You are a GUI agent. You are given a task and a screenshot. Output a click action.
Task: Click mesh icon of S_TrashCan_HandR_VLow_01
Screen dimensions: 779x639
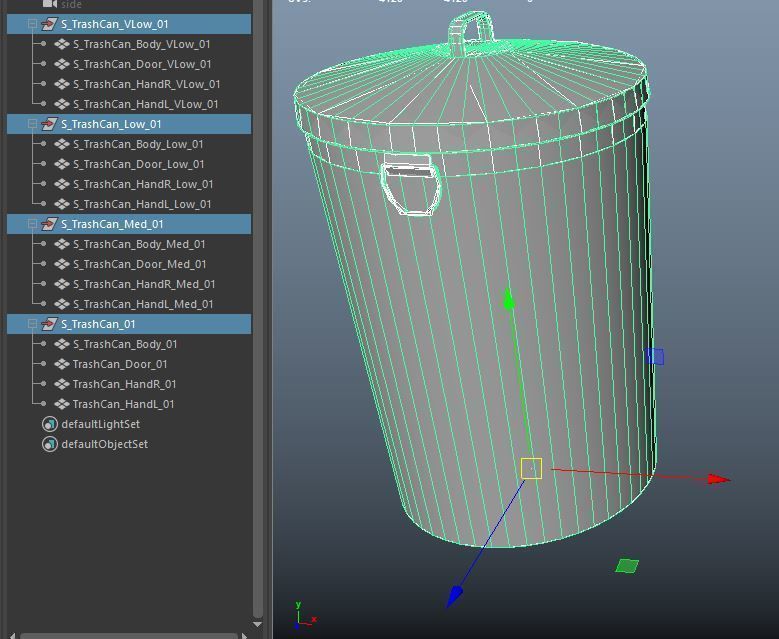point(62,84)
